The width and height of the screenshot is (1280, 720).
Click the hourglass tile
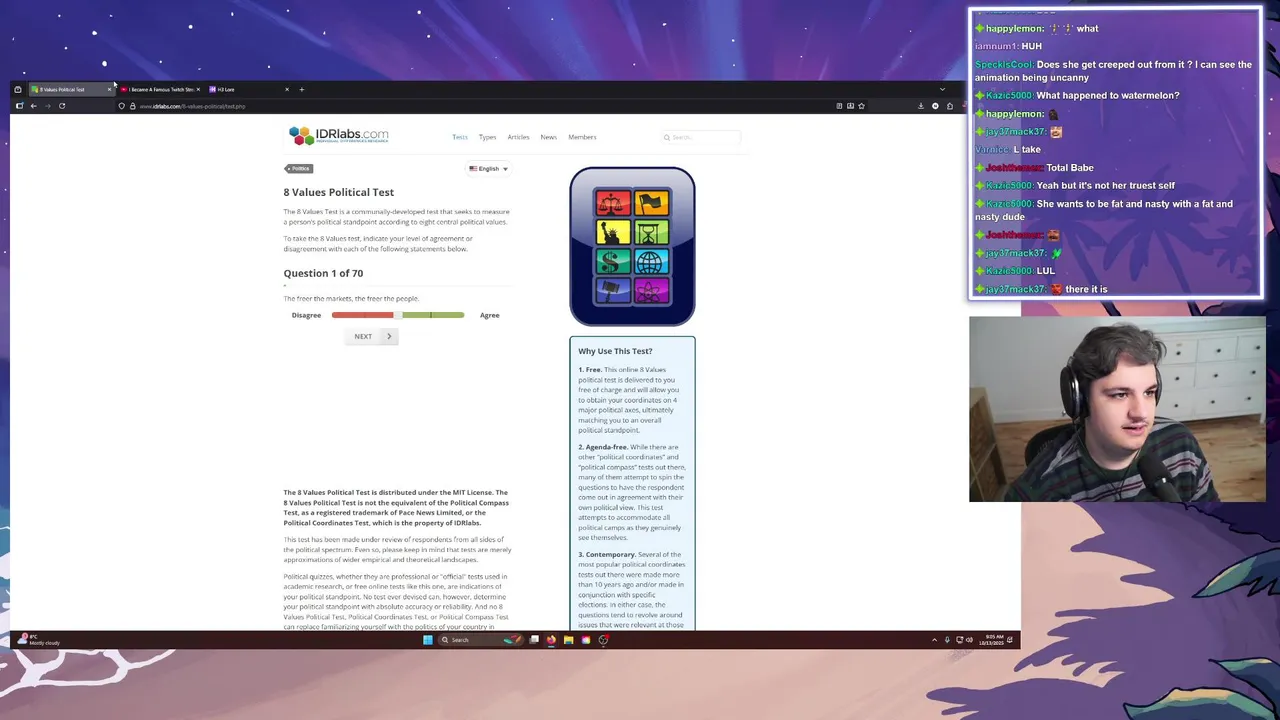(651, 233)
